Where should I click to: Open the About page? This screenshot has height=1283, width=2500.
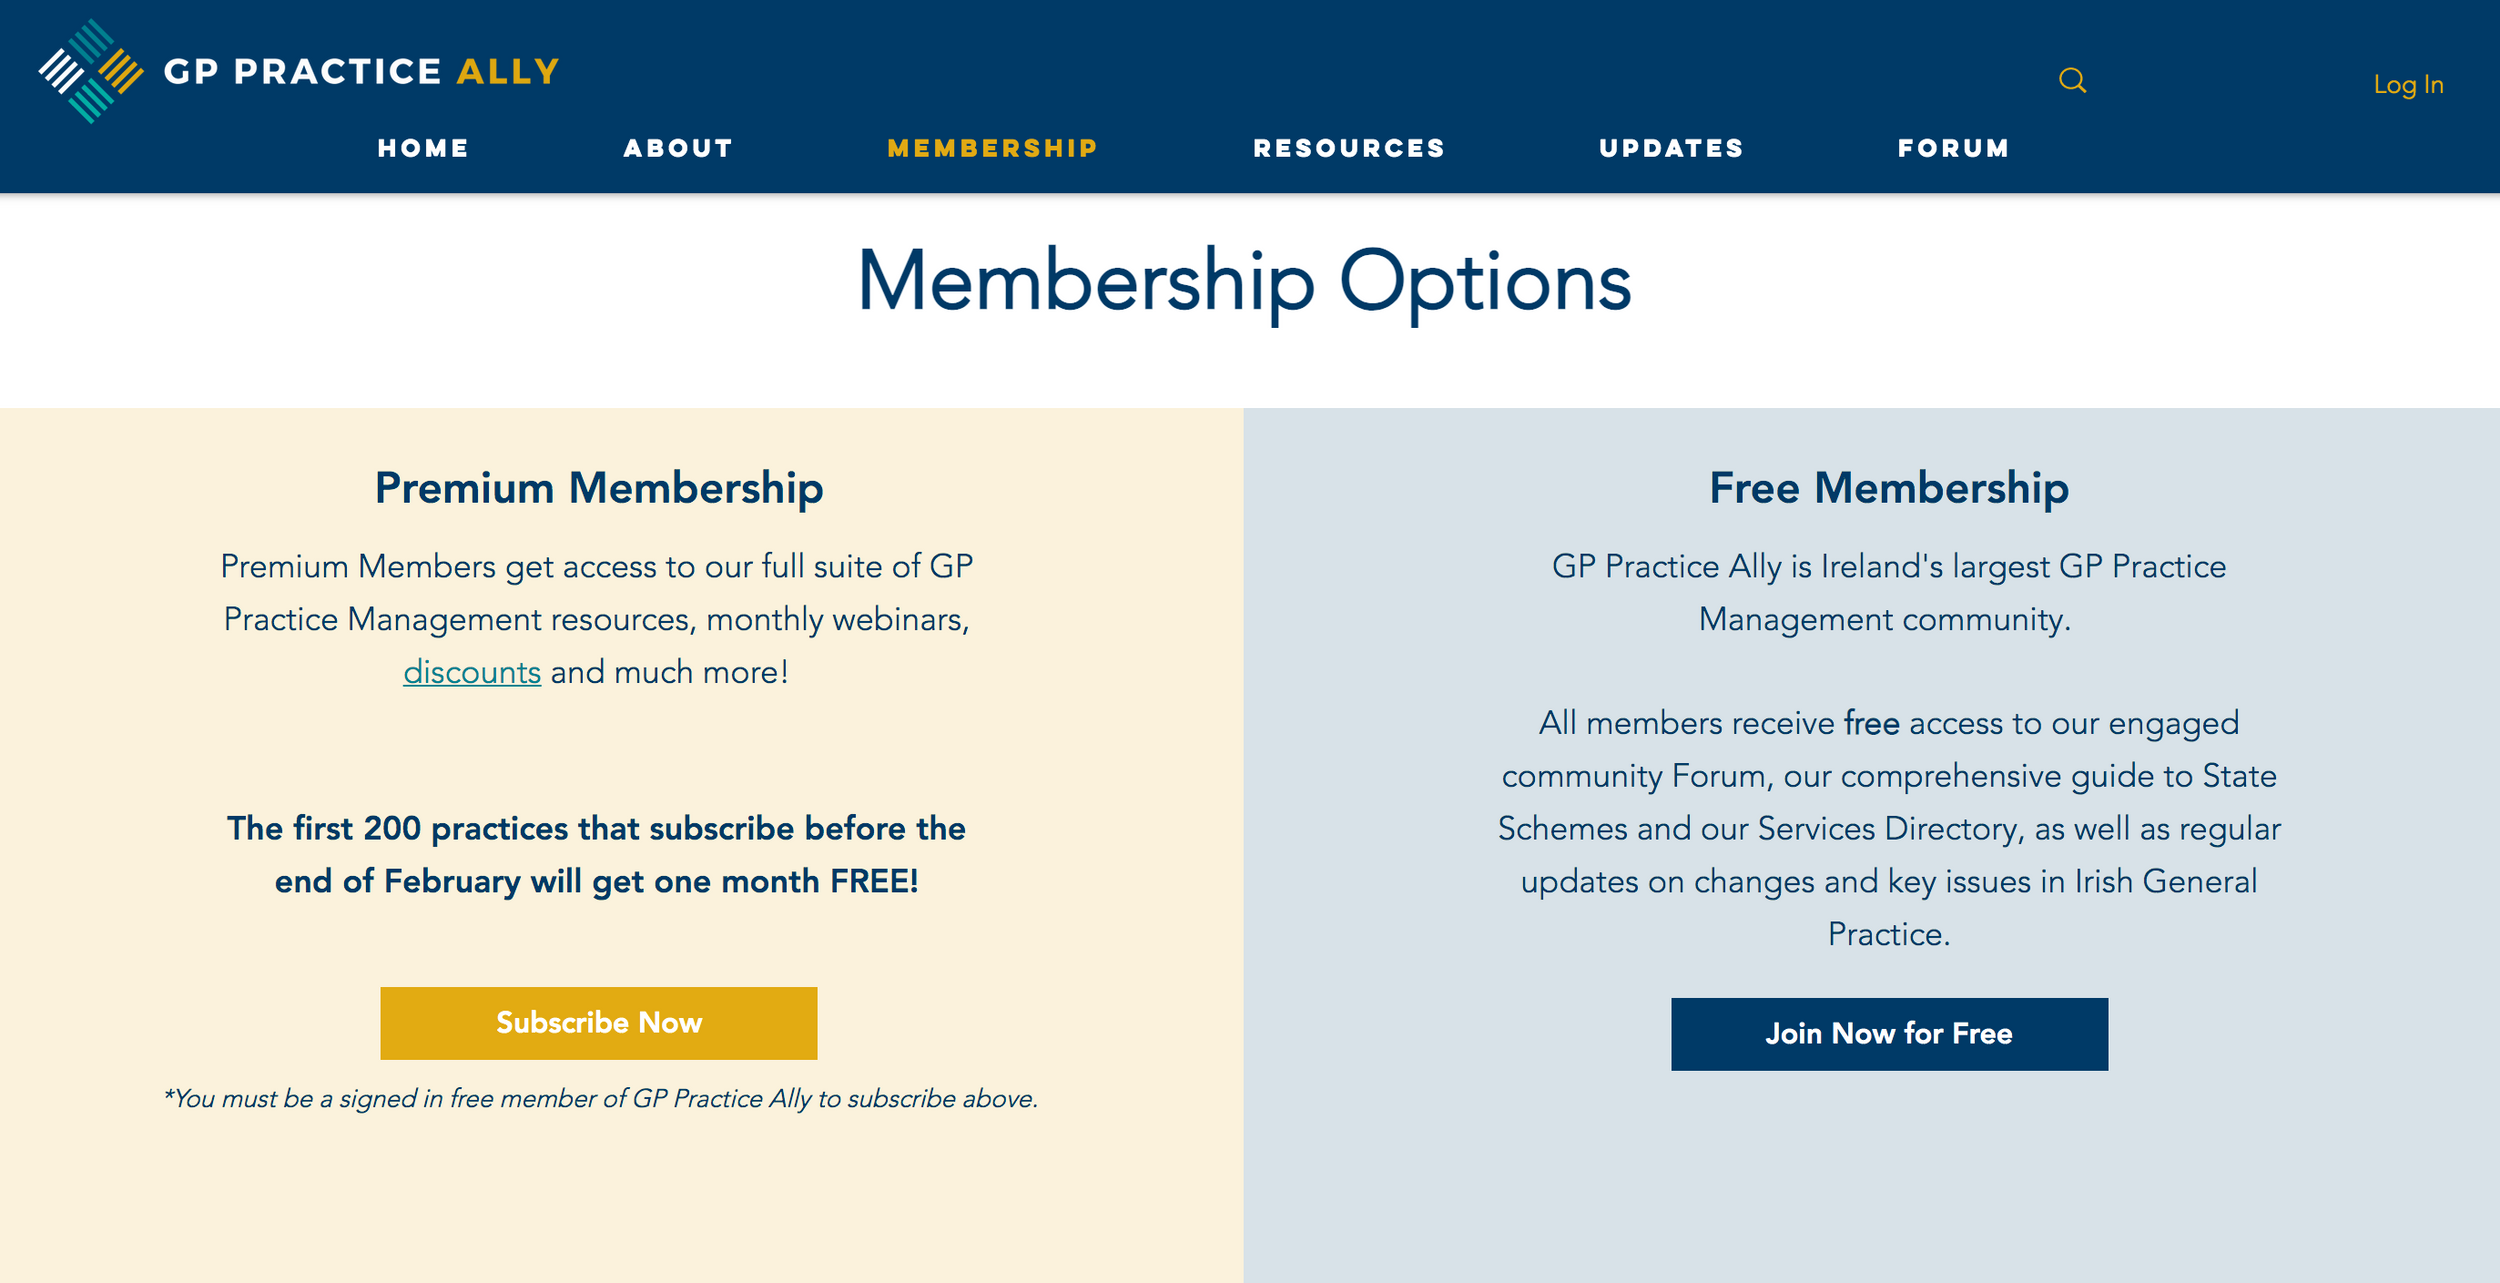[x=678, y=147]
